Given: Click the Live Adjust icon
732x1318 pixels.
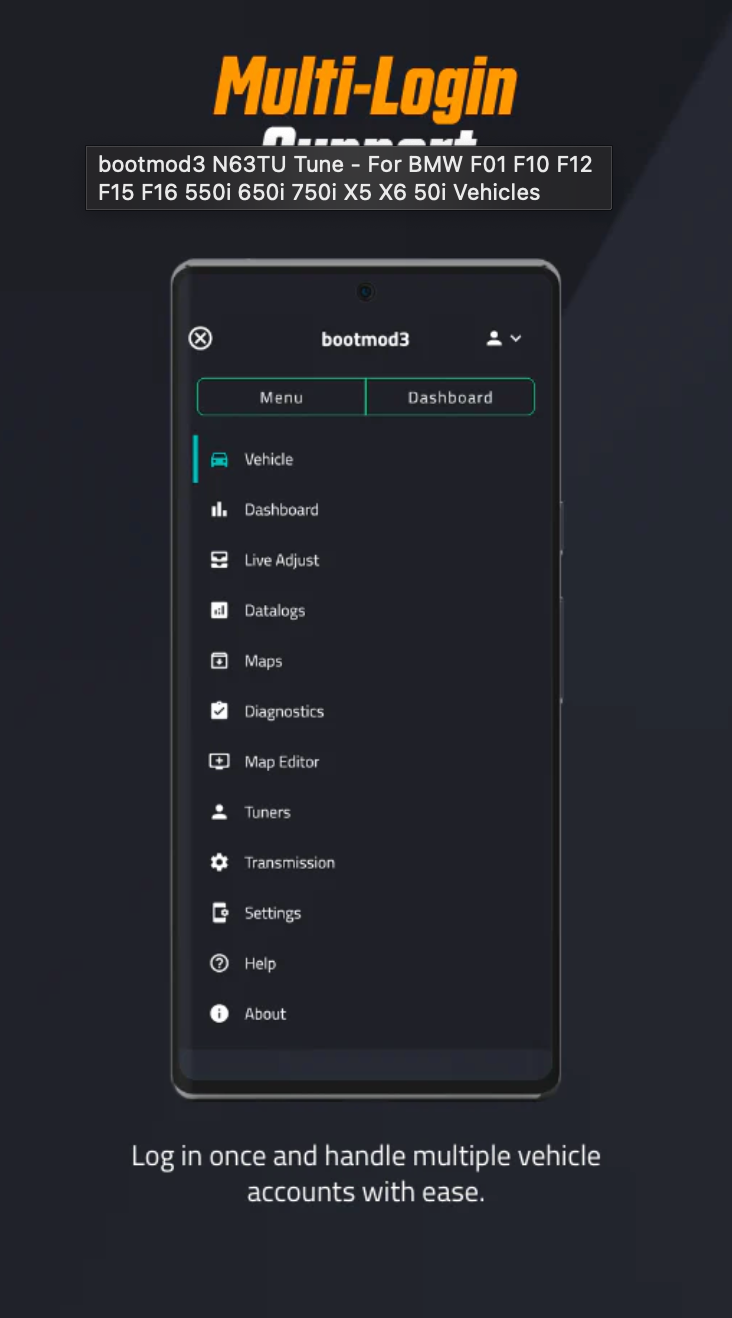Looking at the screenshot, I should 219,560.
